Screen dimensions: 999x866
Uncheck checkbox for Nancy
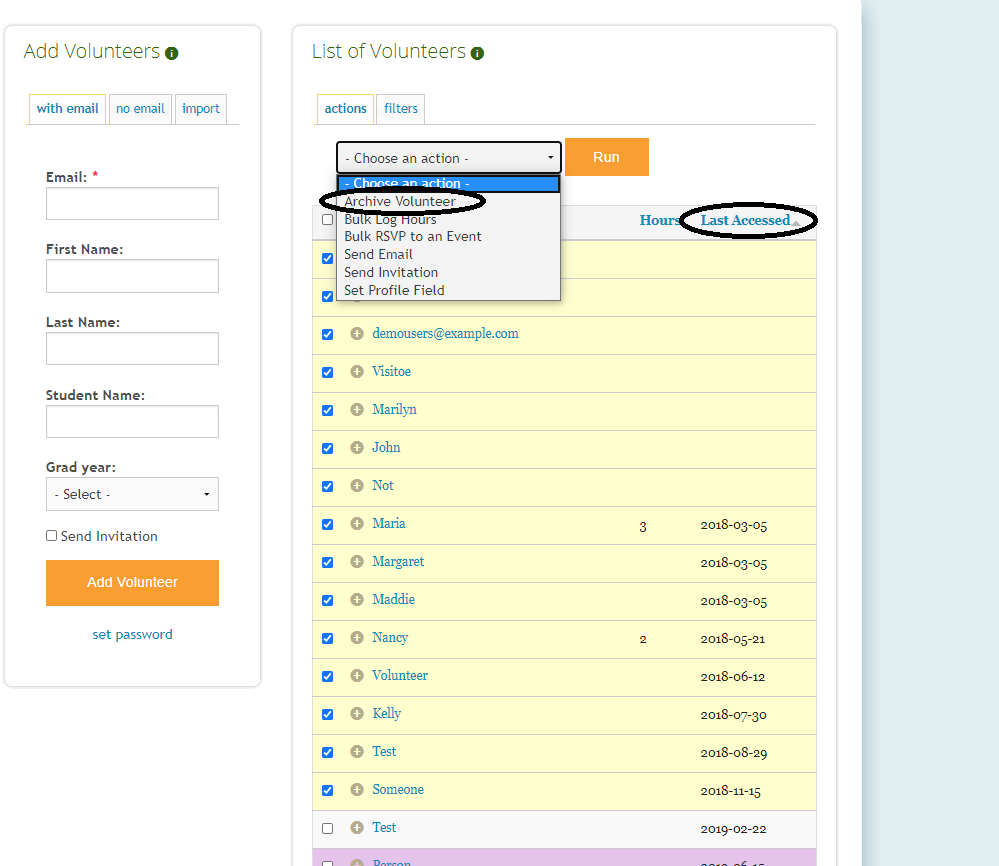coord(327,639)
